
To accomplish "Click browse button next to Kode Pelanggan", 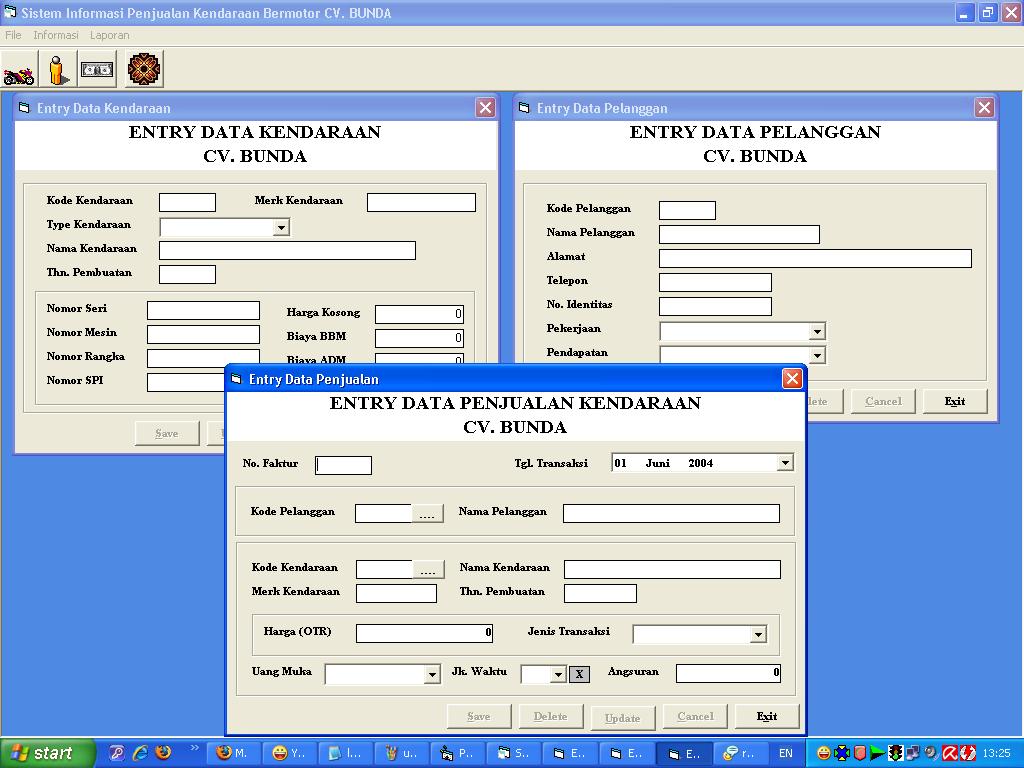I will tap(427, 513).
